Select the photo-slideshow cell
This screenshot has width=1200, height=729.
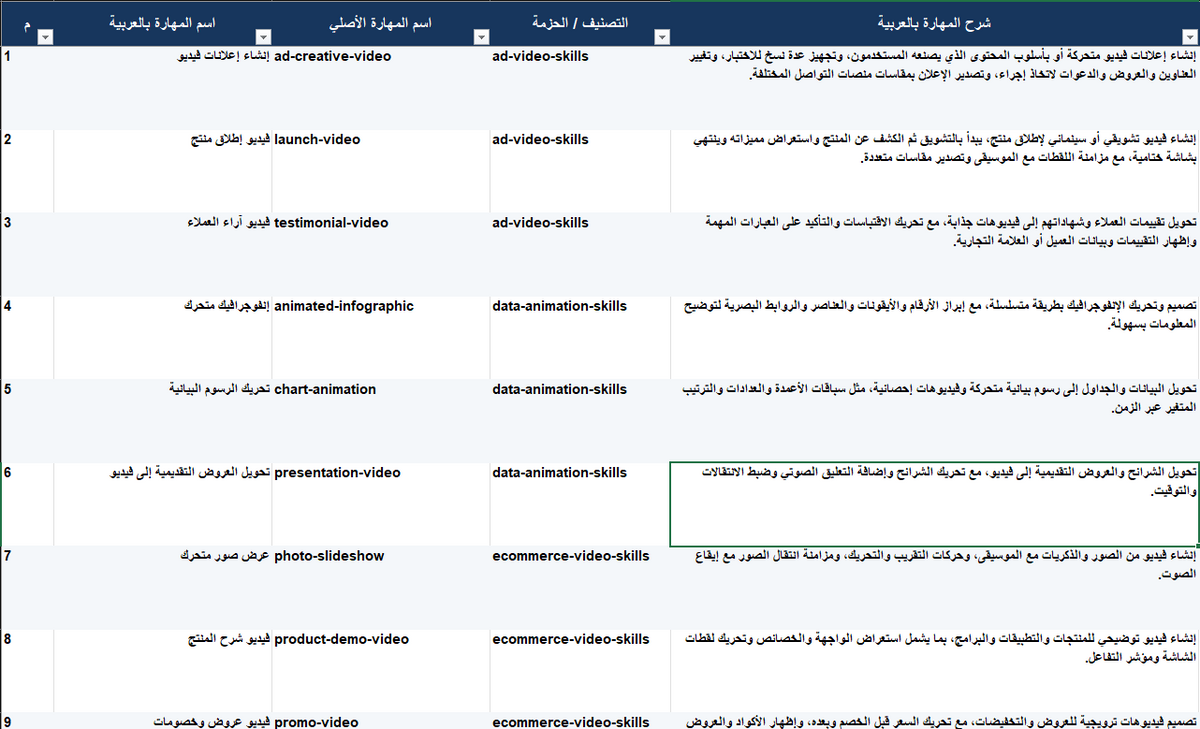click(x=379, y=587)
